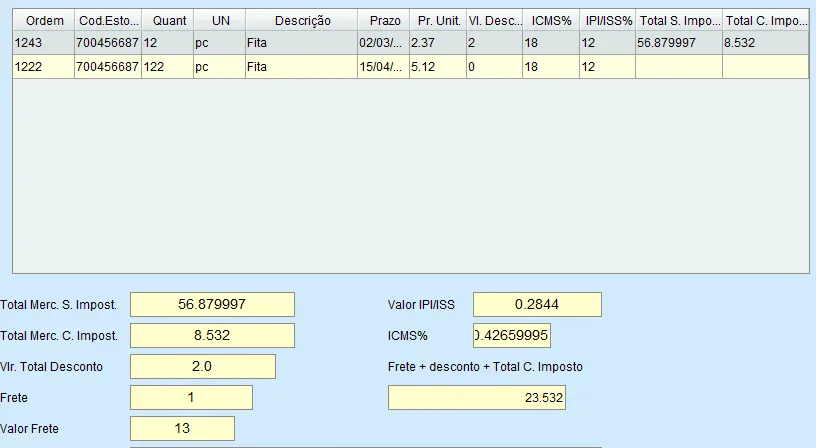Click quantity cell 122 in row 1222
816x448 pixels.
[x=168, y=67]
